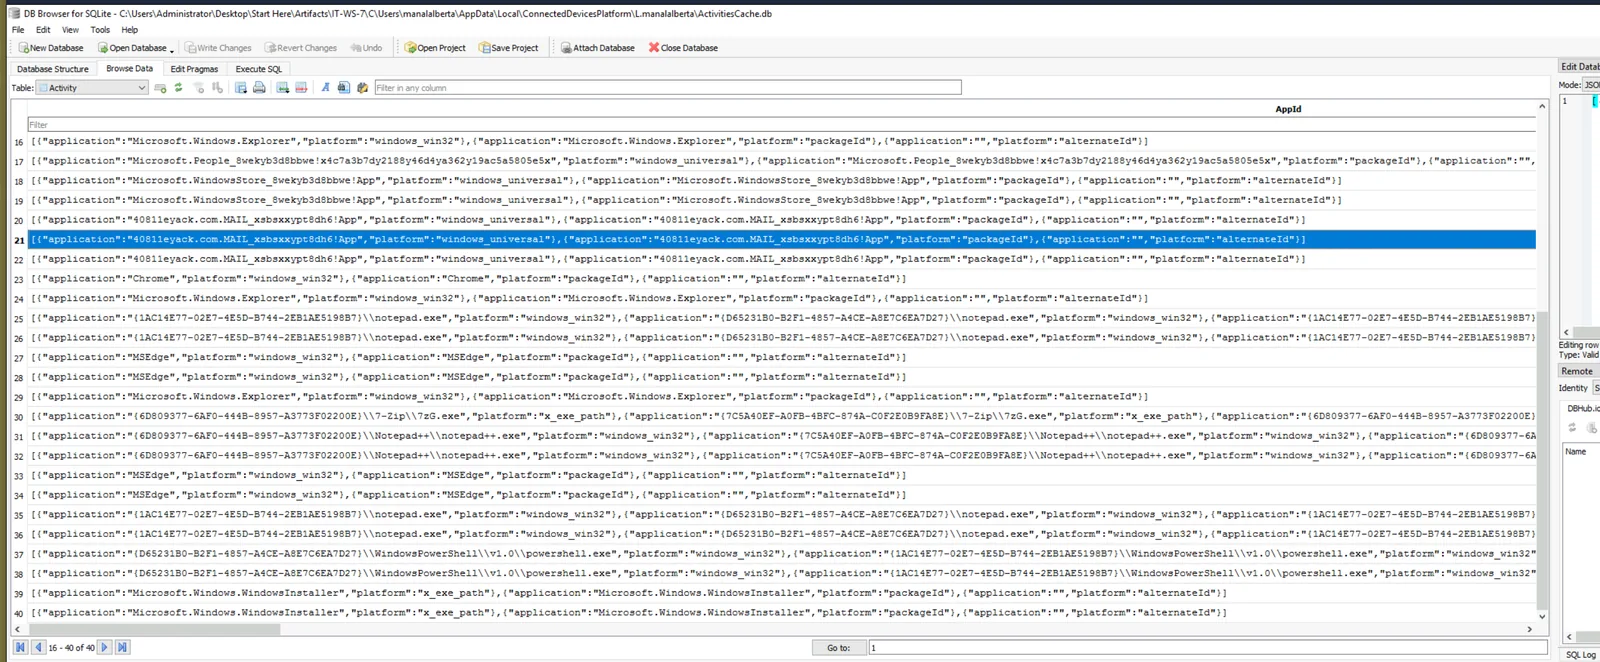Open the Mode dropdown in Edit panel

click(x=1592, y=85)
